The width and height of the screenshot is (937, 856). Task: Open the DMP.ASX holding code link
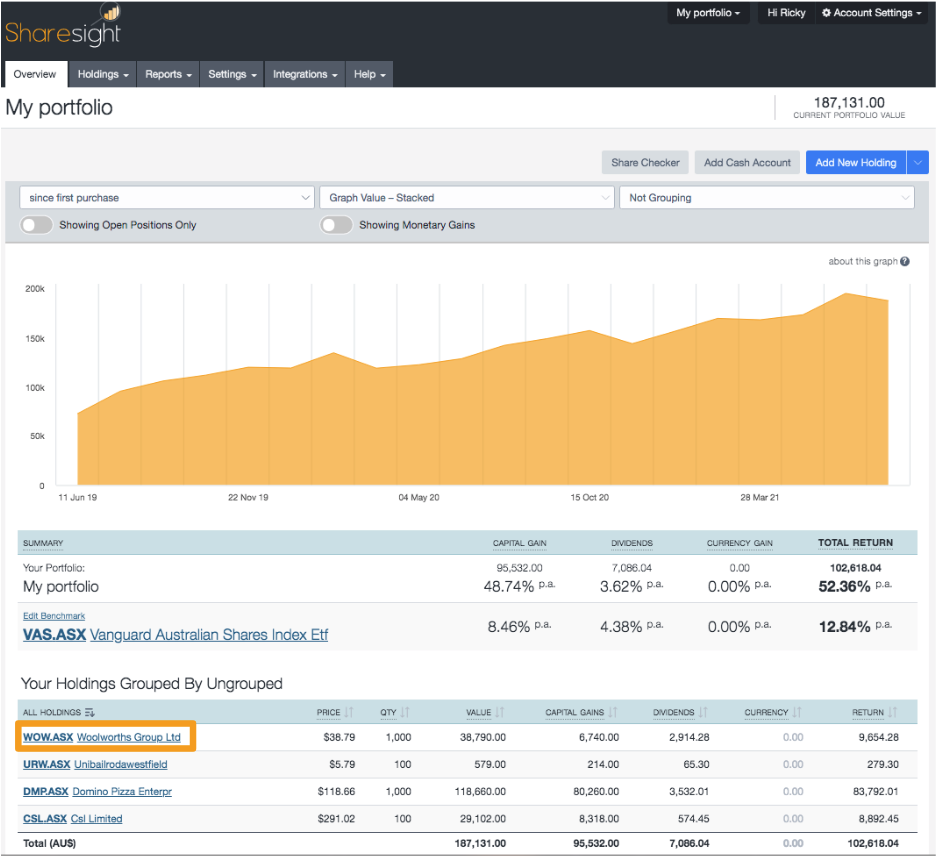point(45,791)
